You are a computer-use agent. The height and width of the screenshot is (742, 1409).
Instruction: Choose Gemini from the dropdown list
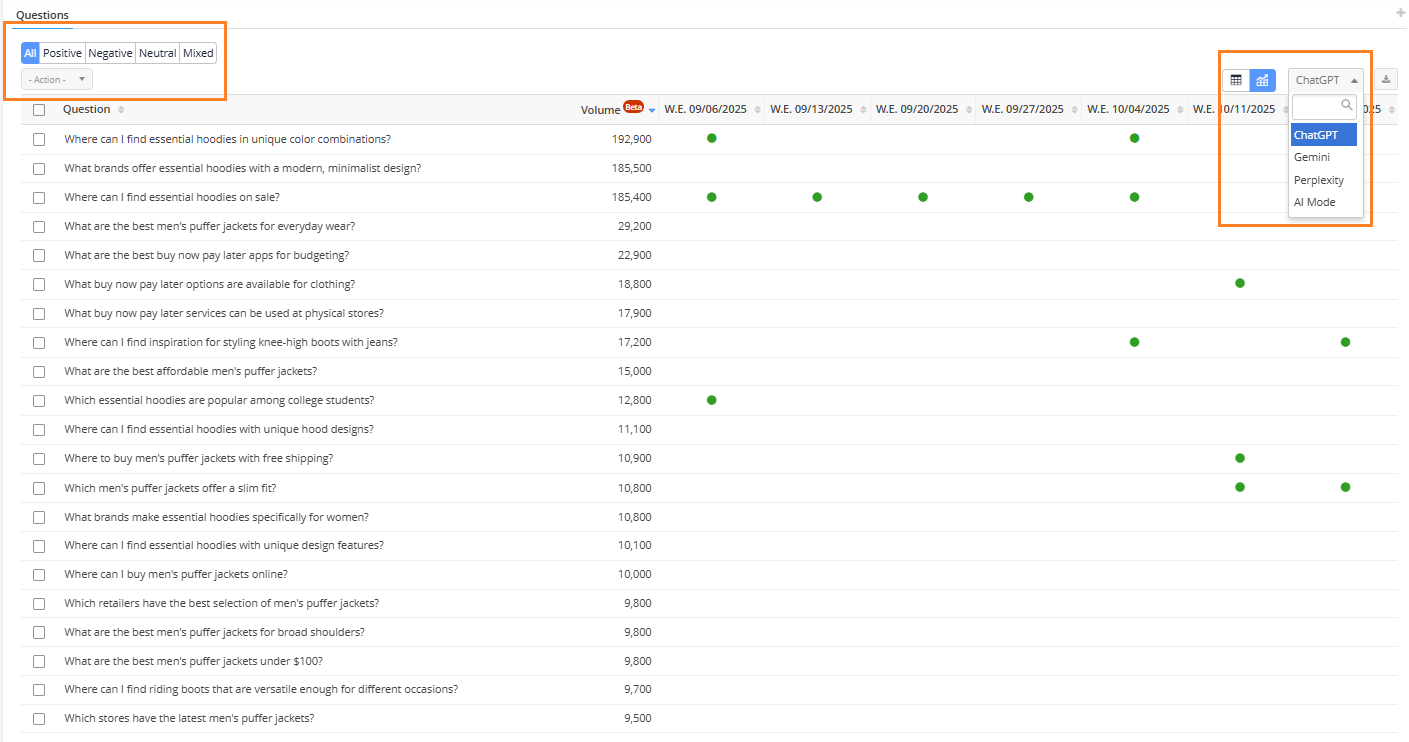pos(1312,157)
